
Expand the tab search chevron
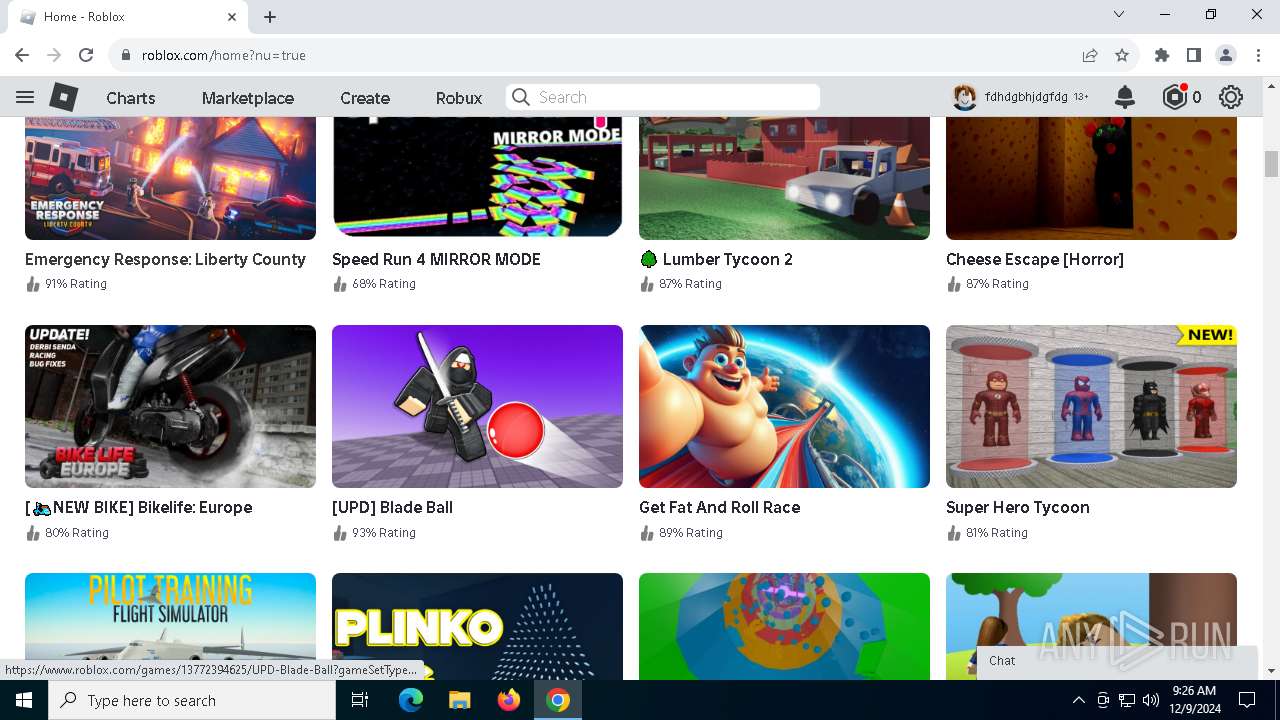coord(1119,14)
